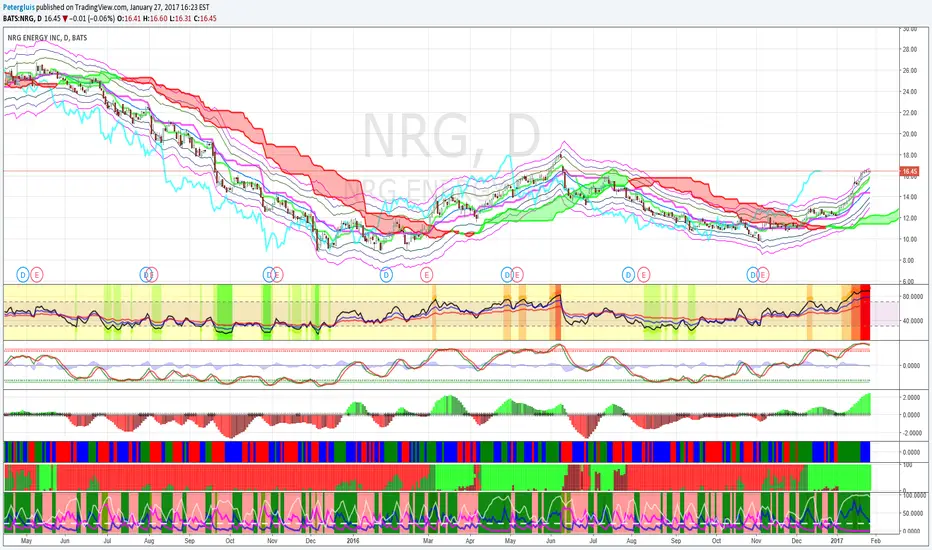932x550 pixels.
Task: Click the Mar label on time axis
Action: pos(428,541)
